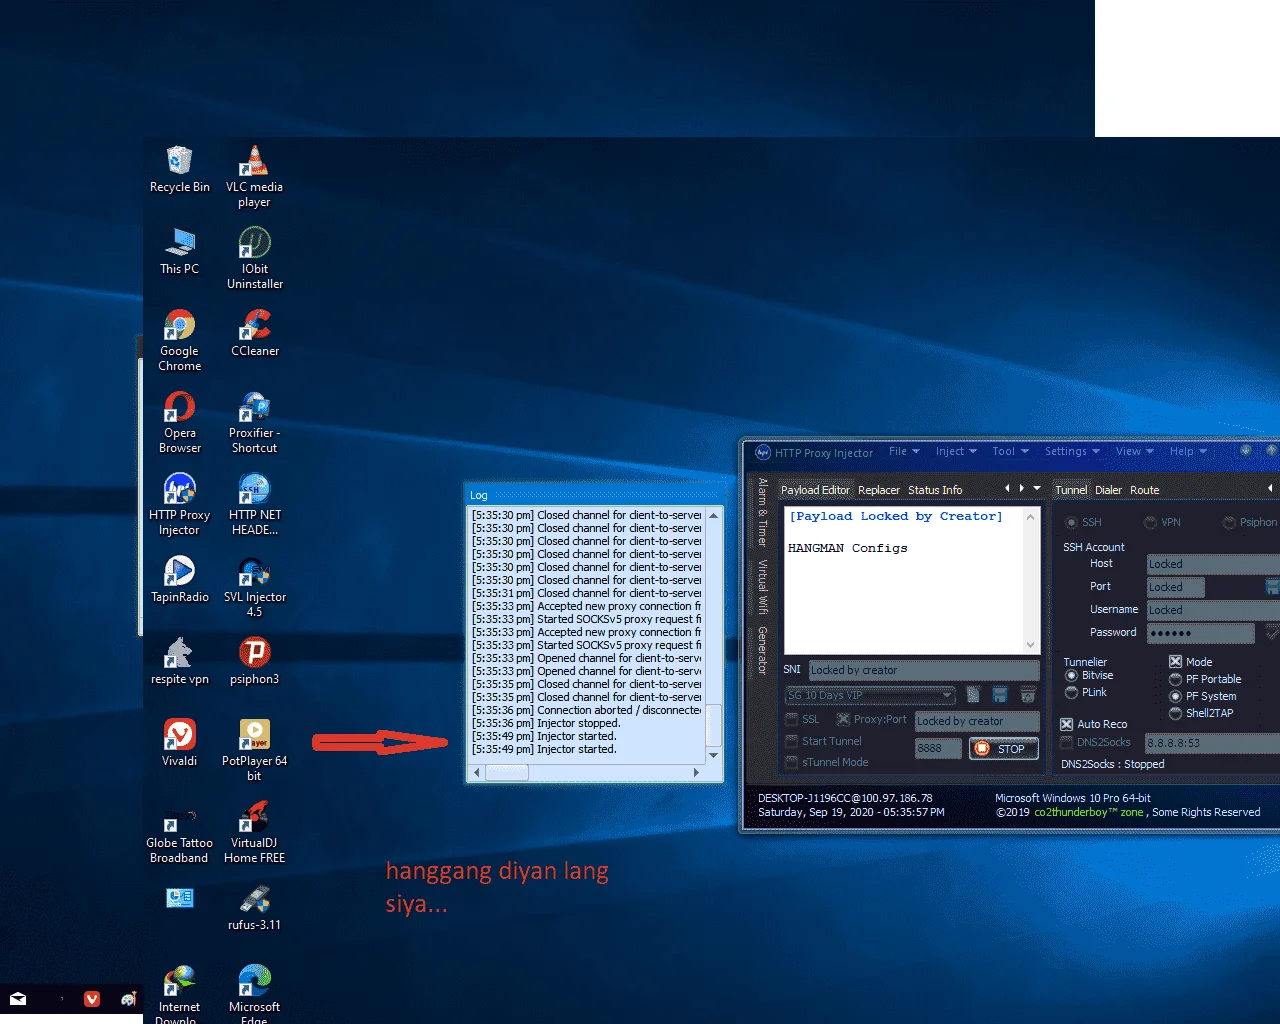Open VLC media player desktop icon

[254, 176]
